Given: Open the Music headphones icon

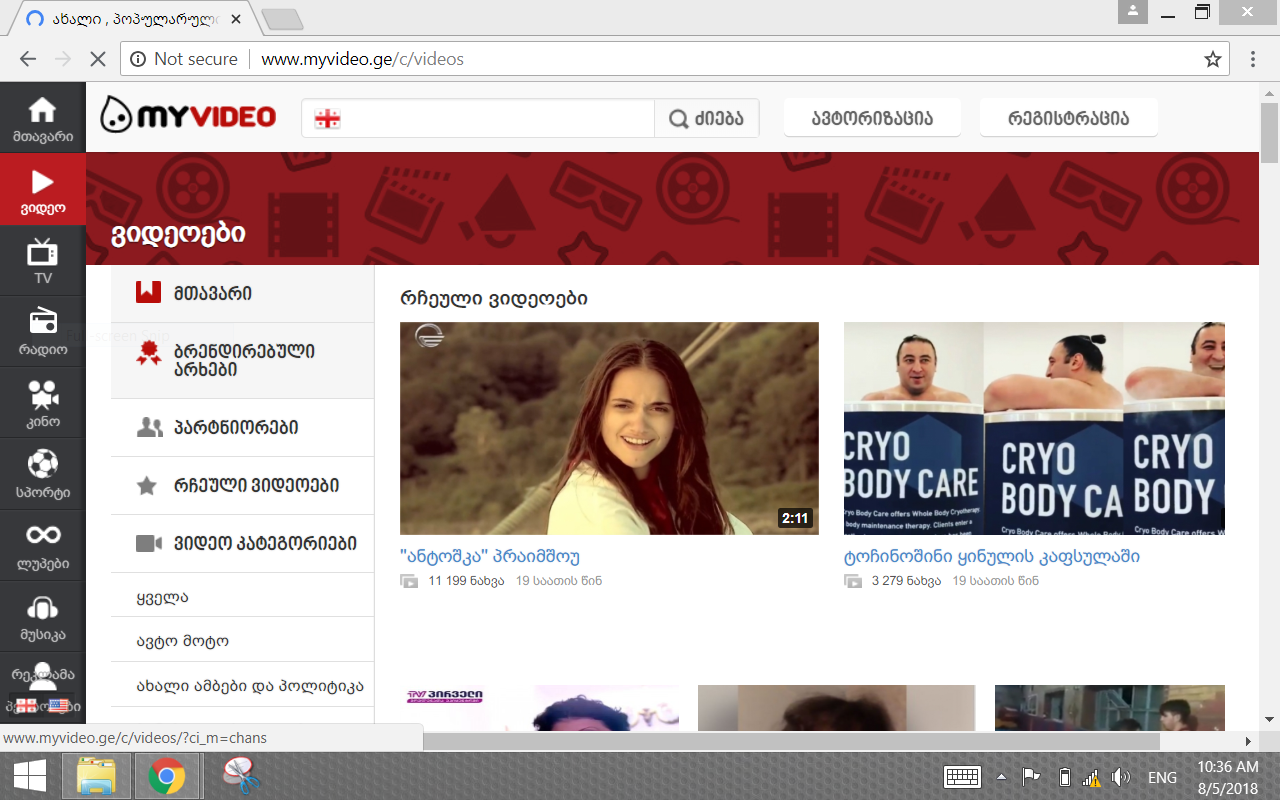Looking at the screenshot, I should coord(42,607).
